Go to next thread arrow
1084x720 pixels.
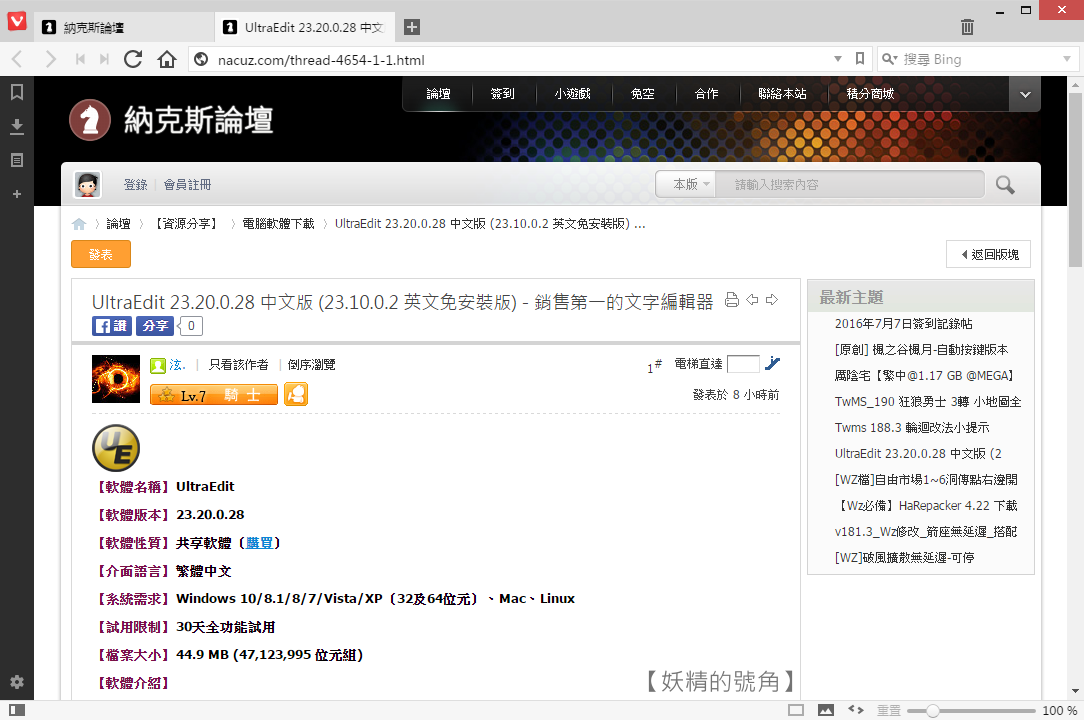[x=772, y=300]
